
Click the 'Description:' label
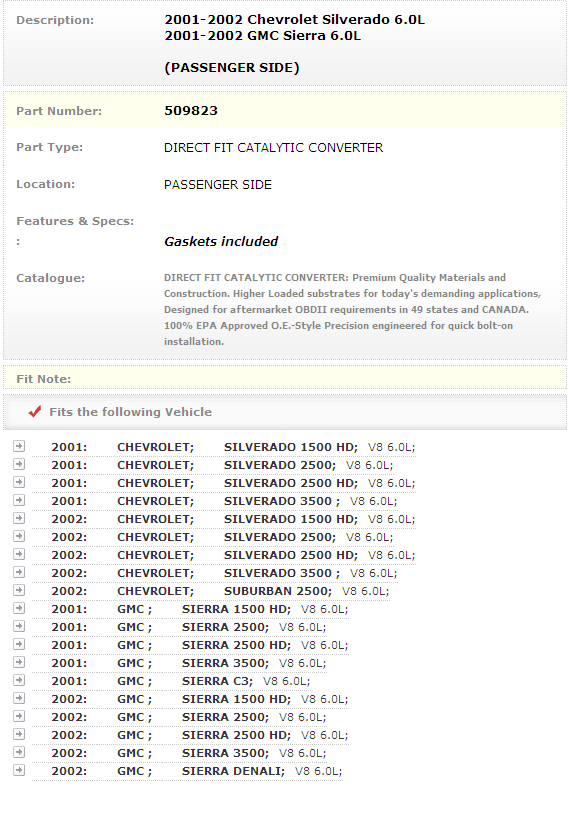55,21
